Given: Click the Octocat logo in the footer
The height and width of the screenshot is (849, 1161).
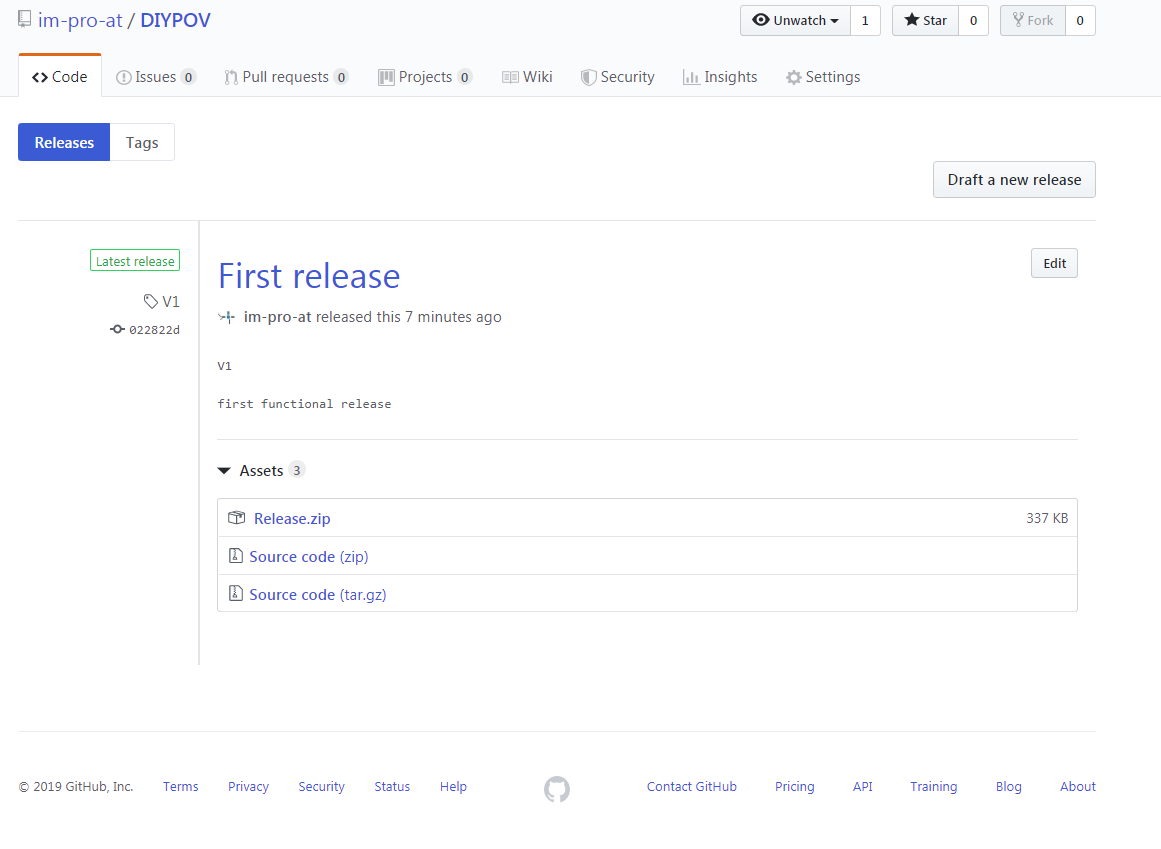Looking at the screenshot, I should (x=556, y=789).
